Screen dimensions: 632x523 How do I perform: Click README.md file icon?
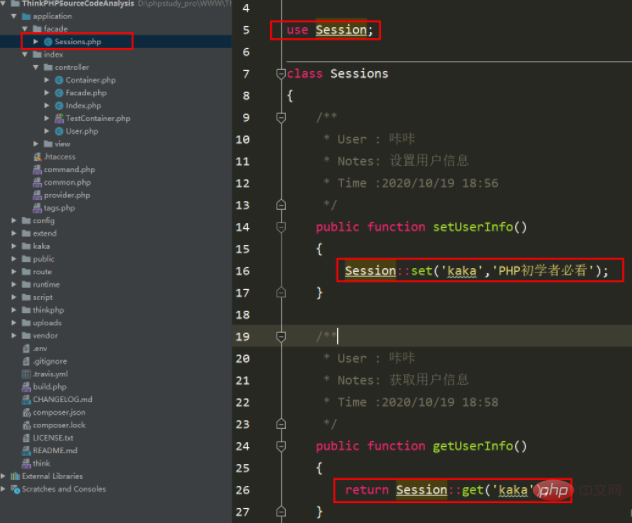(x=27, y=450)
